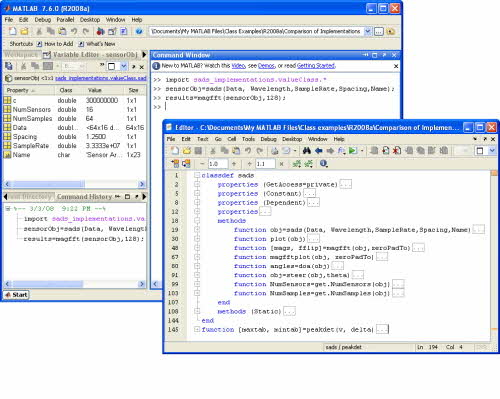Screen dimensions: 500x399
Task: Click the Open file folder icon in MATLAB main toolbar
Action: point(24,31)
